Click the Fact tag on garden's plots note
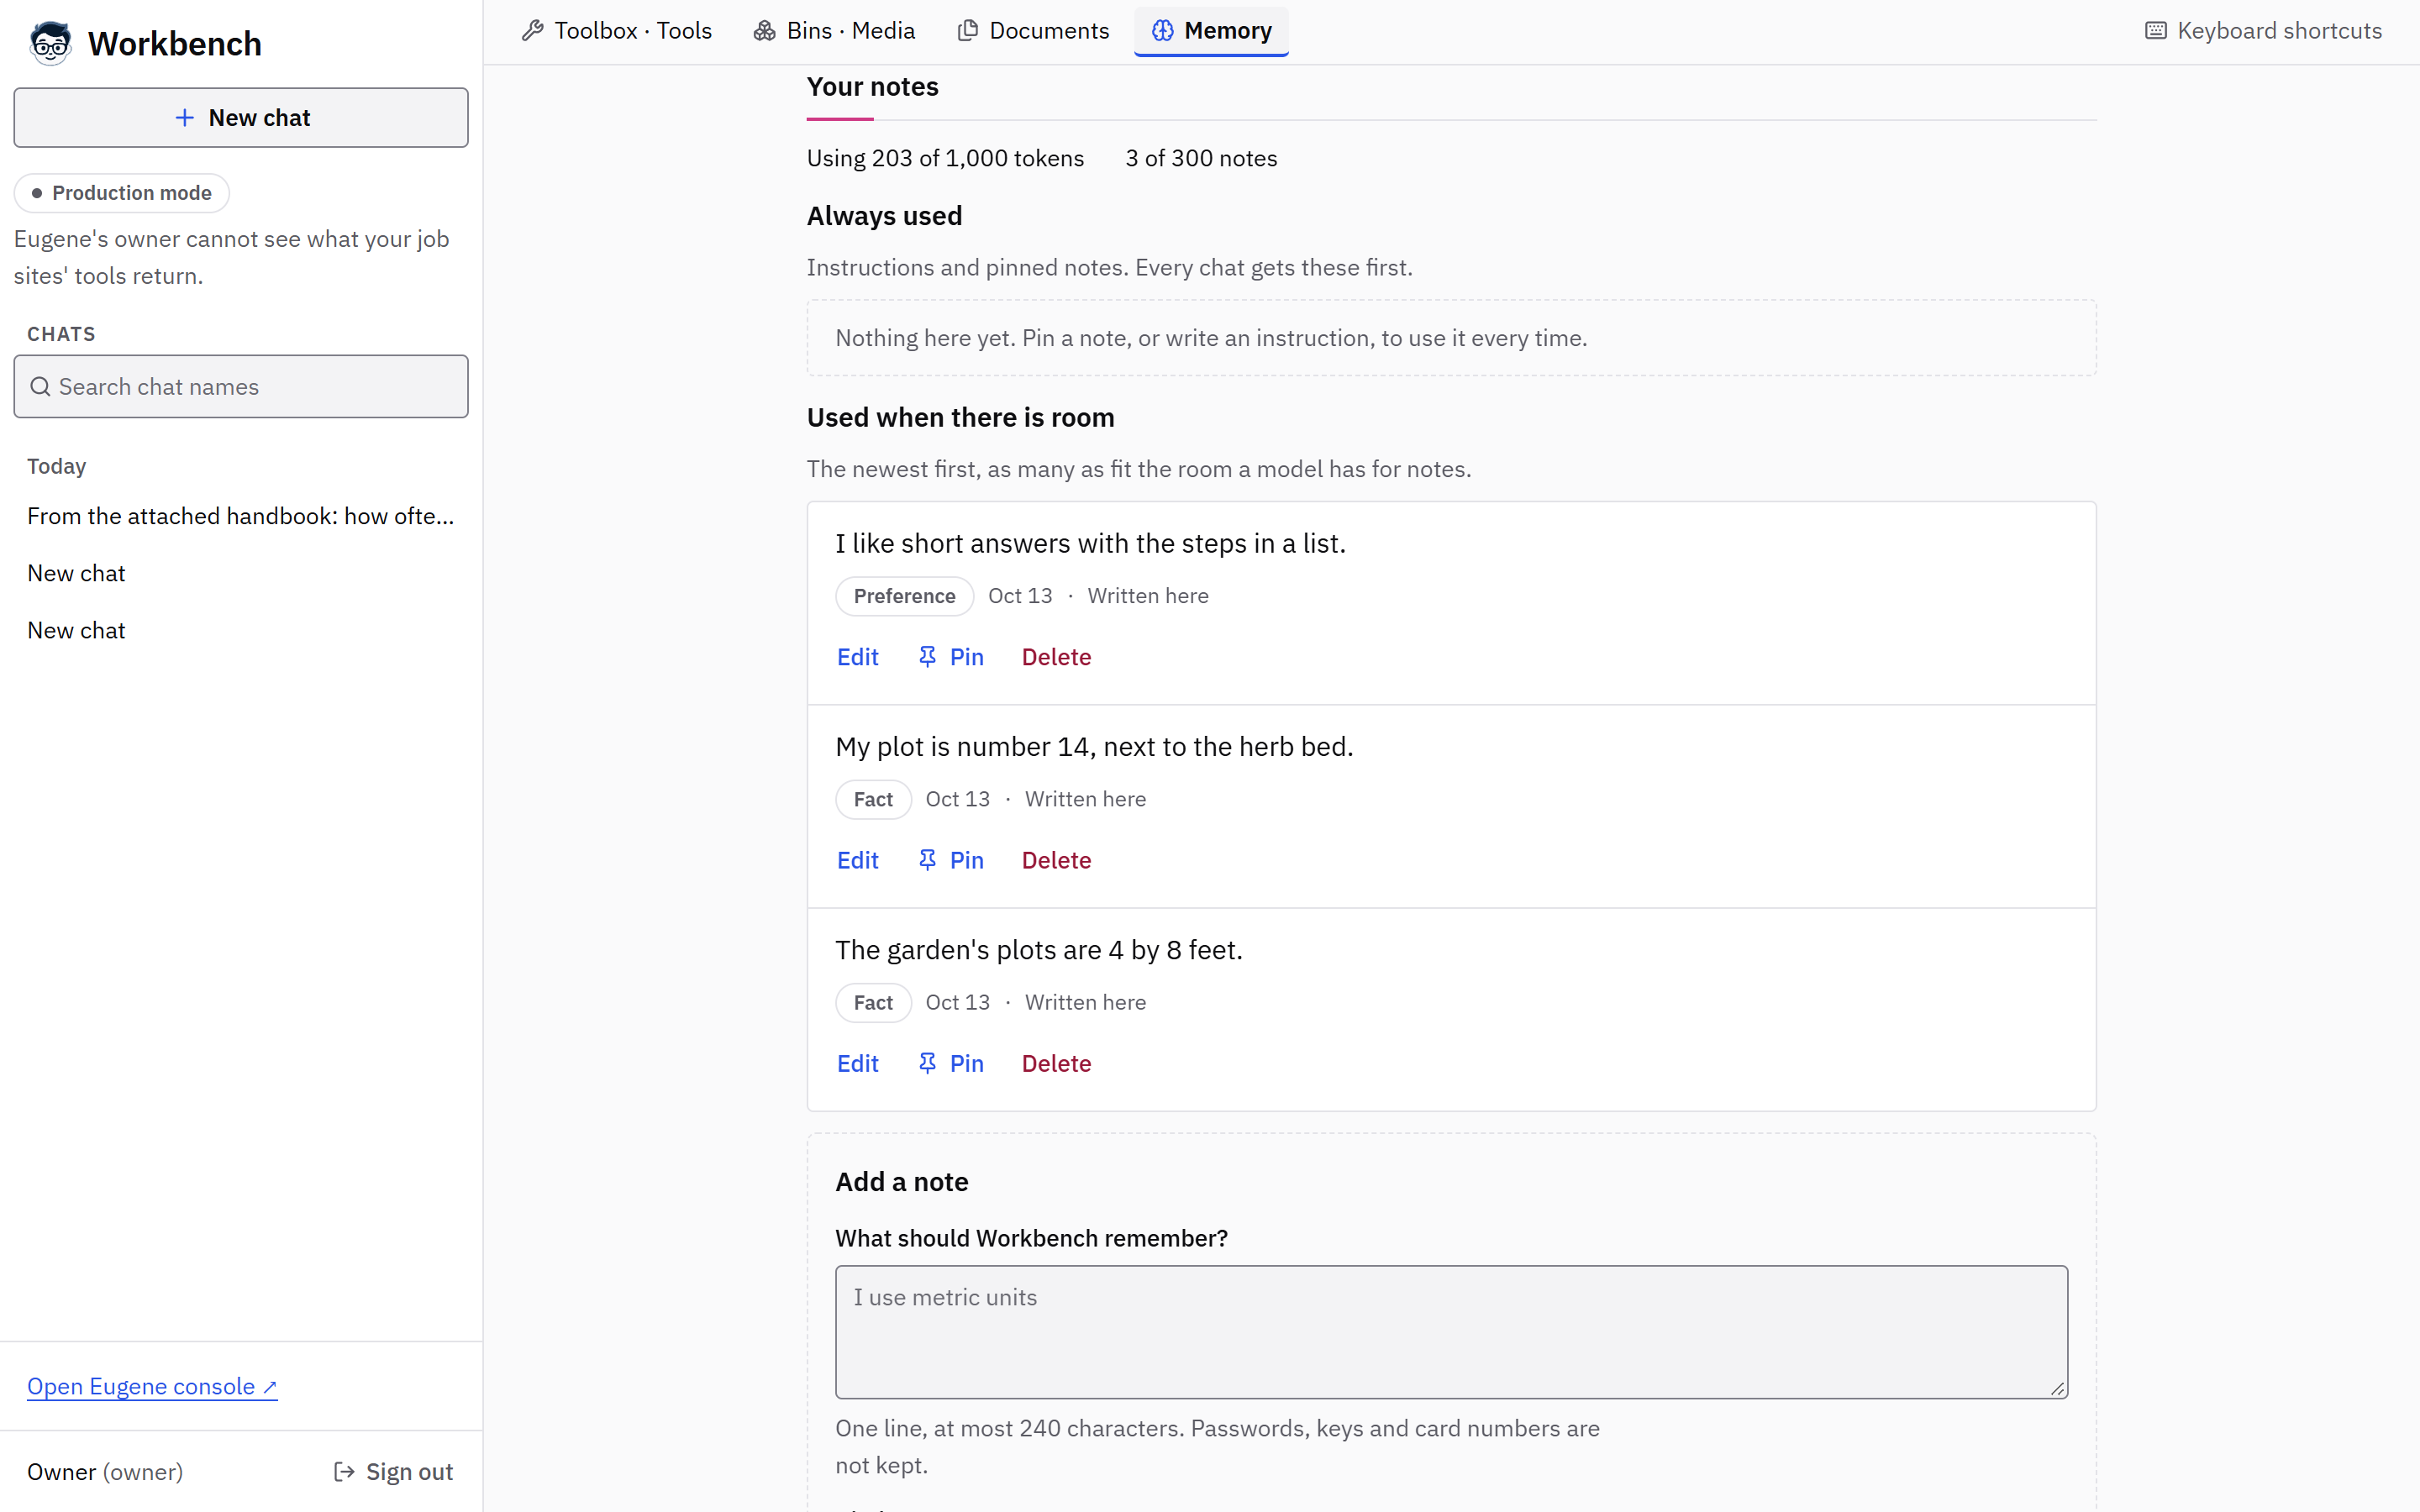Viewport: 2420px width, 1512px height. coord(873,1002)
